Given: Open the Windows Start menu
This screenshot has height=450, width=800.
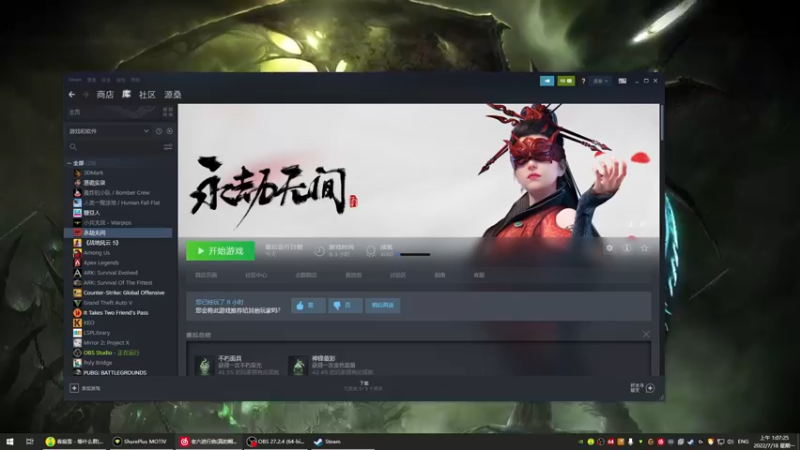Looking at the screenshot, I should pyautogui.click(x=10, y=441).
